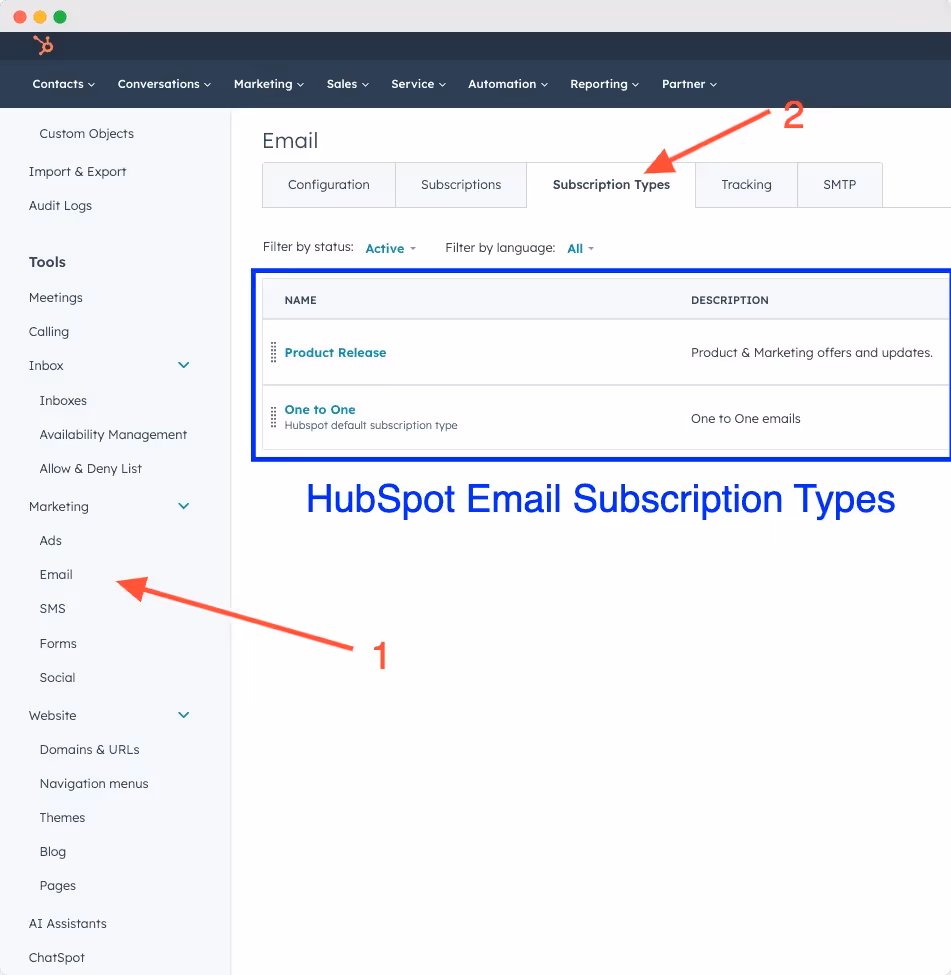This screenshot has height=975, width=951.
Task: Open the Configuration tab
Action: (x=329, y=184)
